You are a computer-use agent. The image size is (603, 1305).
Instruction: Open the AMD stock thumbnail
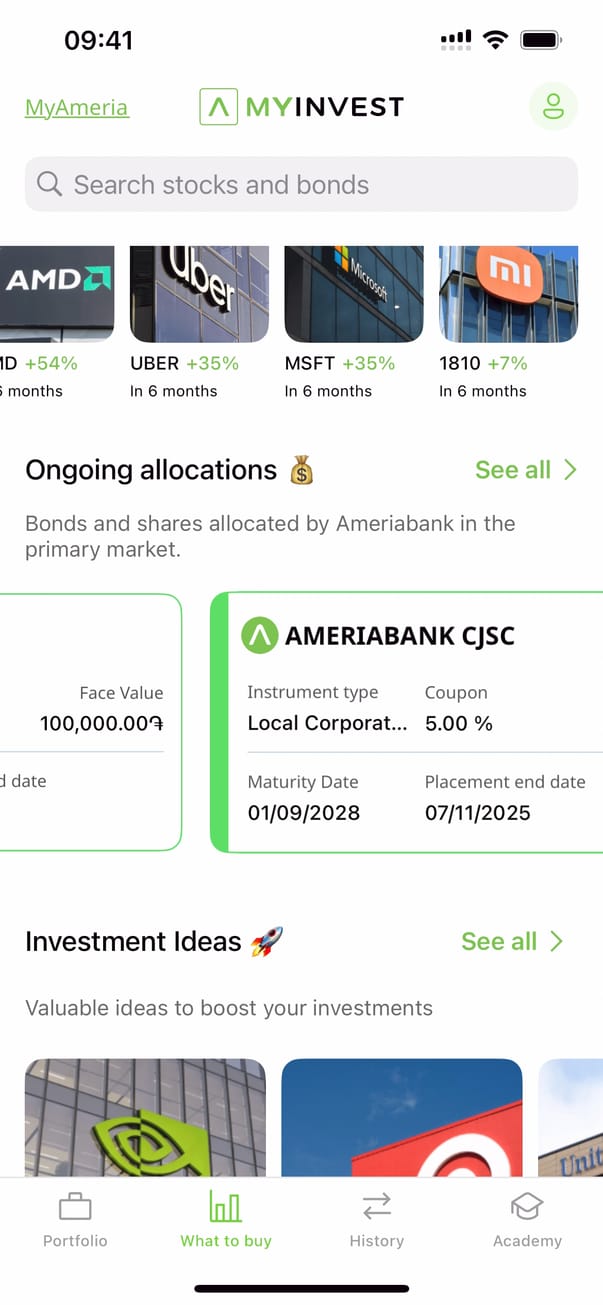coord(57,294)
